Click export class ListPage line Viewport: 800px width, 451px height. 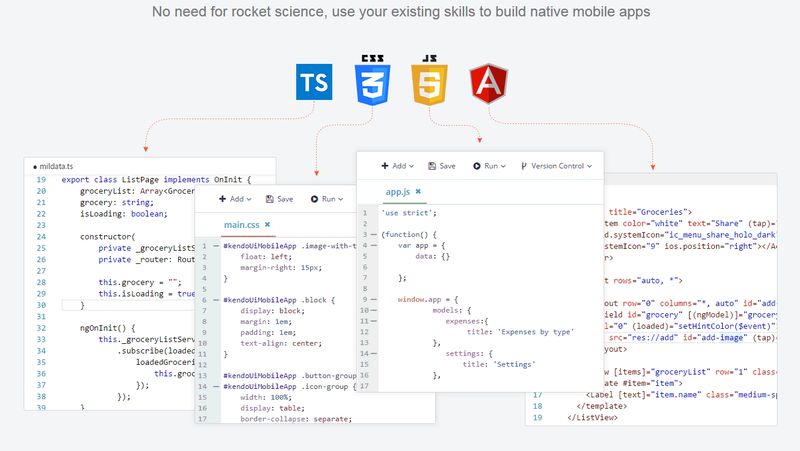(x=156, y=180)
